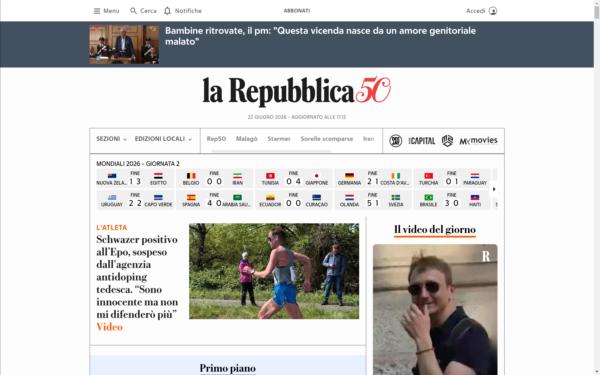Open the Notifiche bell icon
600x375 pixels.
(167, 11)
